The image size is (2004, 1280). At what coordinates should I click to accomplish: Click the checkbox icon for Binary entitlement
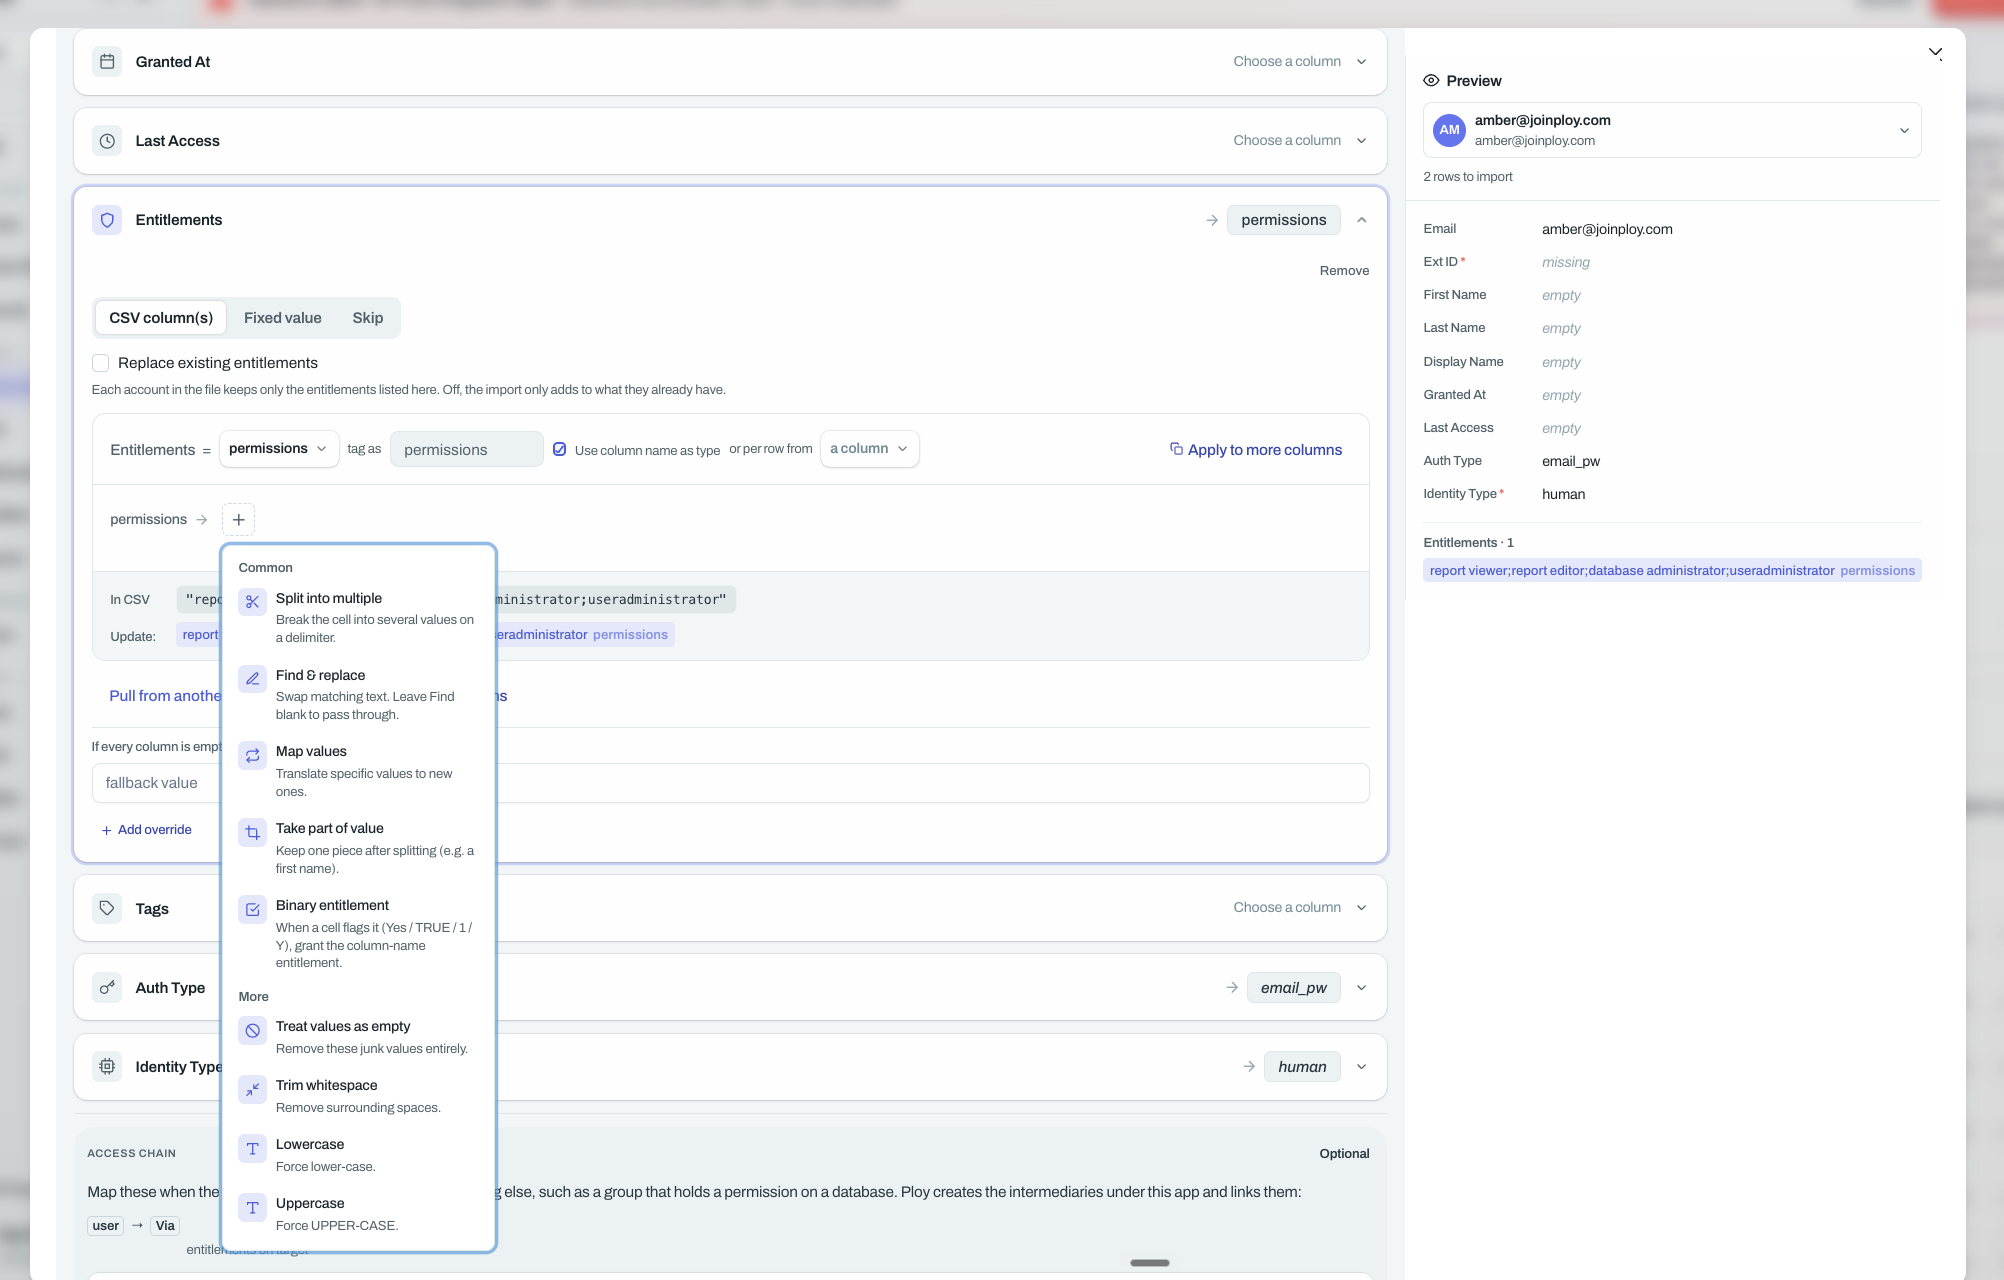point(252,909)
